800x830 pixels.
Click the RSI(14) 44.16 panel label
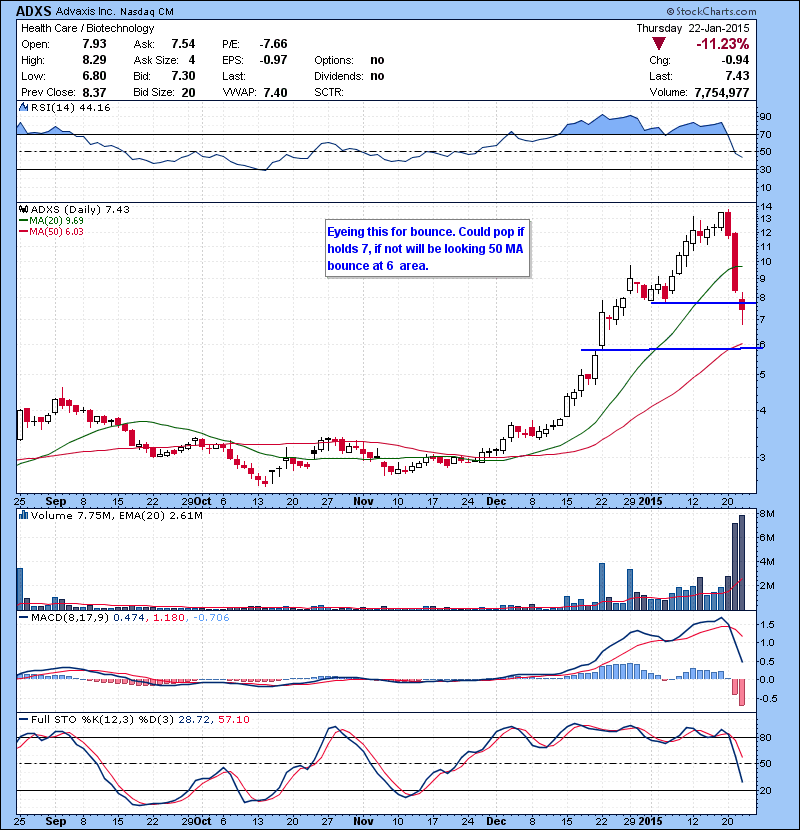pyautogui.click(x=70, y=107)
